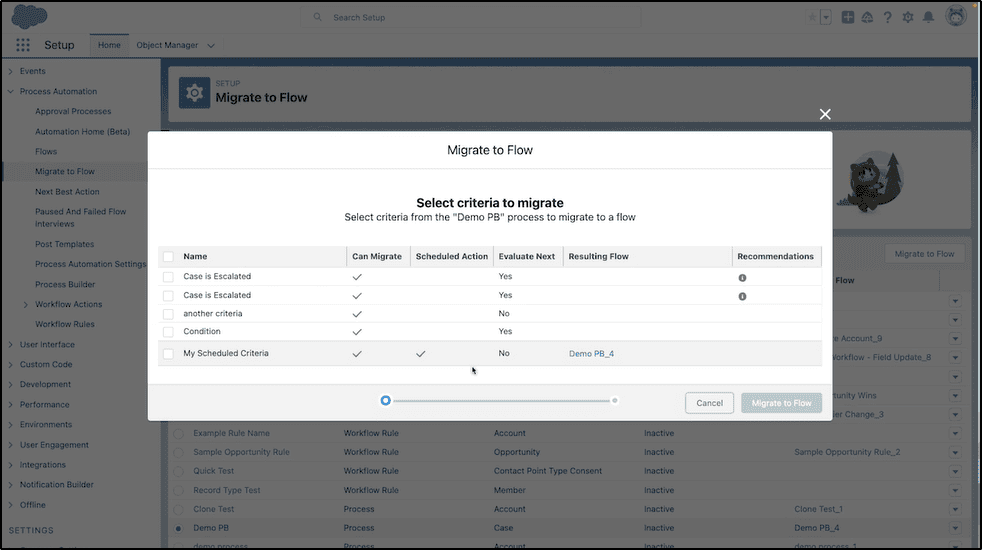The width and height of the screenshot is (982, 550).
Task: Click second Case is Escalated recommendation info icon
Action: pyautogui.click(x=742, y=296)
